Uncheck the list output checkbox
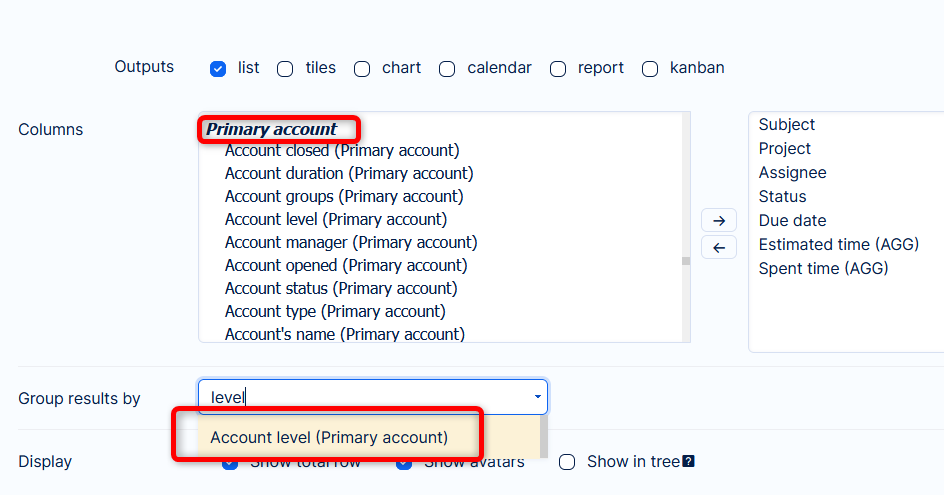Viewport: 944px width, 495px height. tap(218, 69)
